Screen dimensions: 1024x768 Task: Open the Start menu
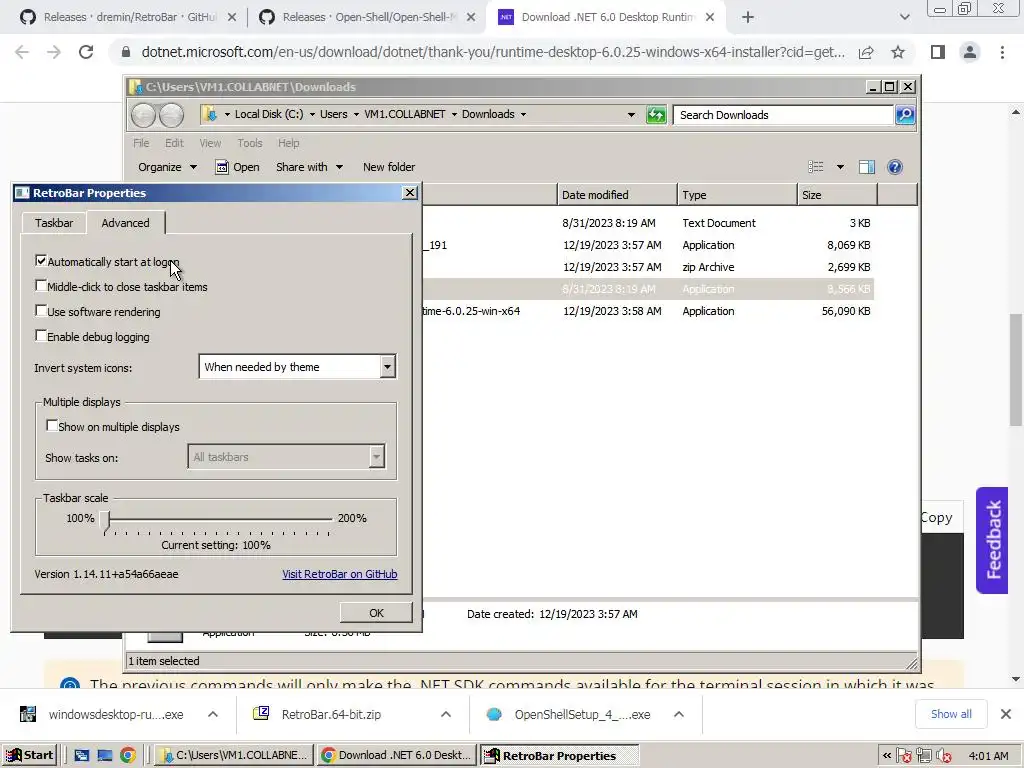point(29,756)
